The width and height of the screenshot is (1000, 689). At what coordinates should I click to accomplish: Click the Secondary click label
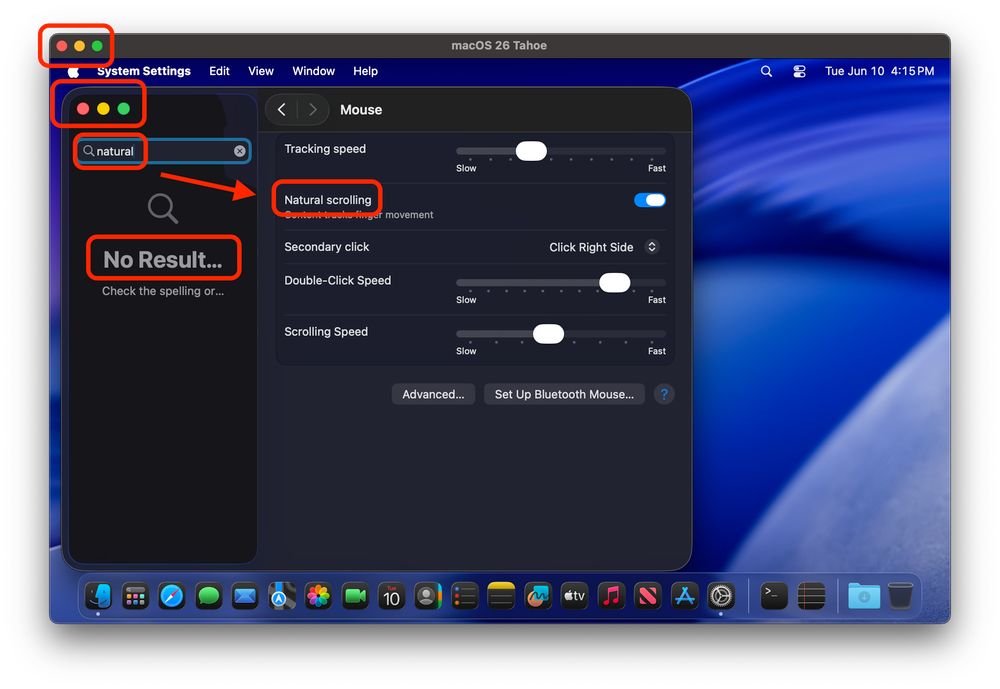pyautogui.click(x=327, y=247)
